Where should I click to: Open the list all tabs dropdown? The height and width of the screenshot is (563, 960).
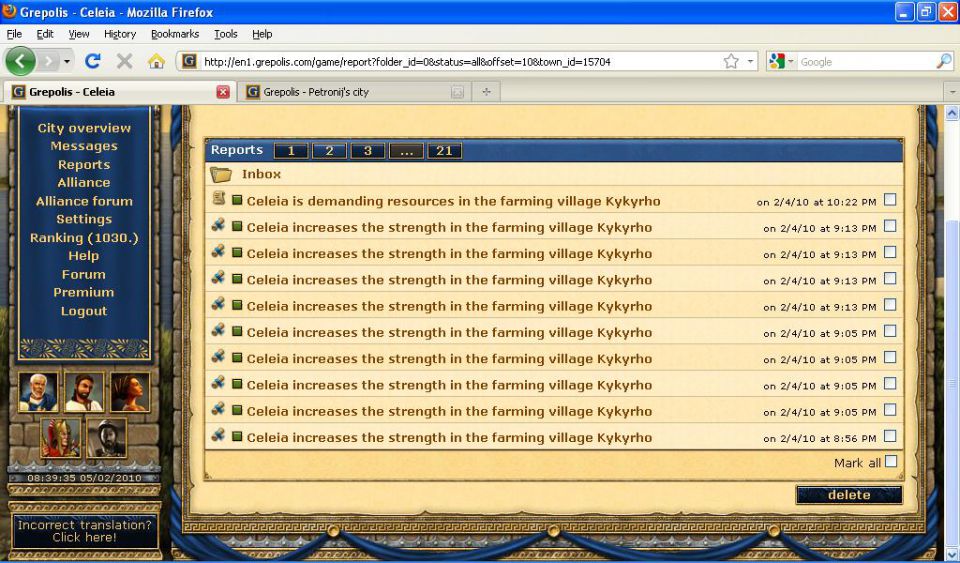pyautogui.click(x=952, y=92)
